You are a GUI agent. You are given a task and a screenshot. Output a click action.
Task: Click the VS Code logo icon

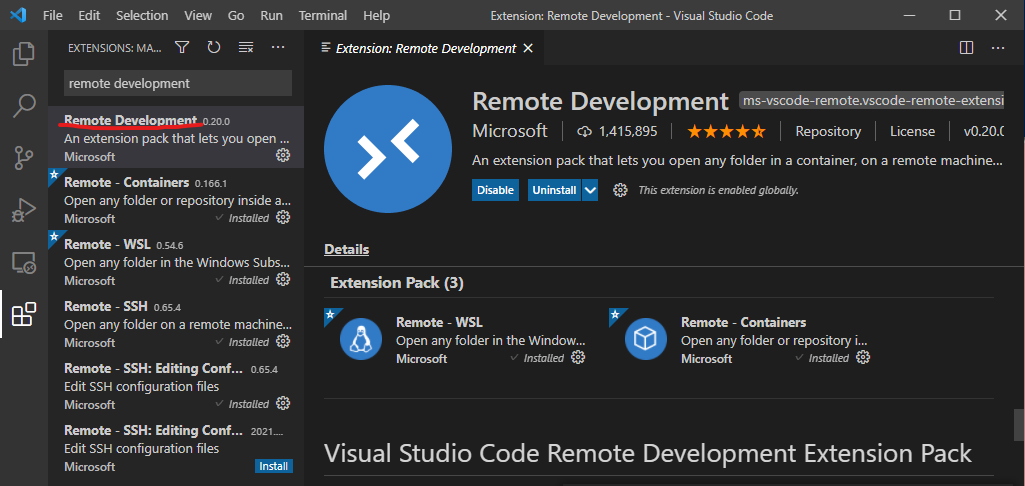[x=18, y=15]
